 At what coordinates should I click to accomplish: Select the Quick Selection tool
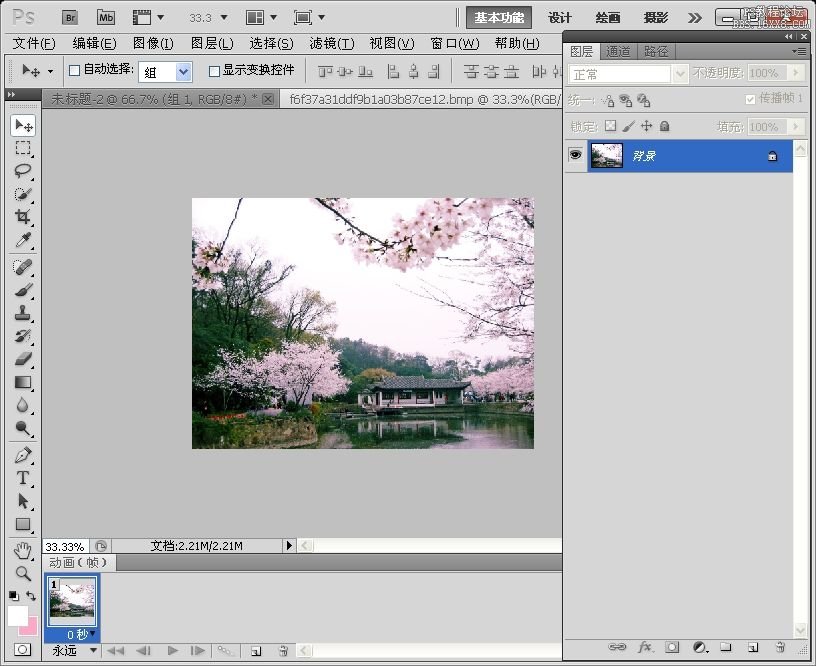(x=23, y=194)
